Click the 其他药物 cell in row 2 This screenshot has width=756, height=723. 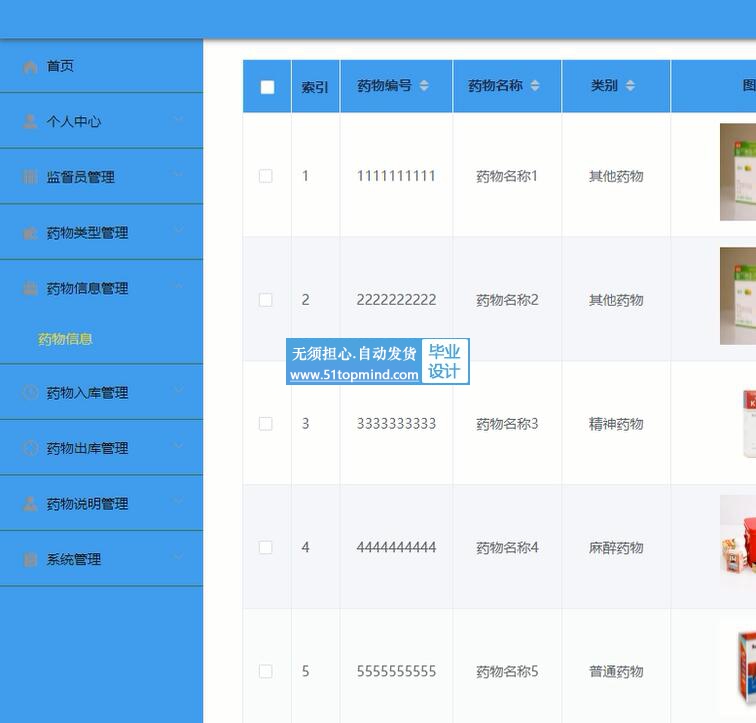coord(616,300)
